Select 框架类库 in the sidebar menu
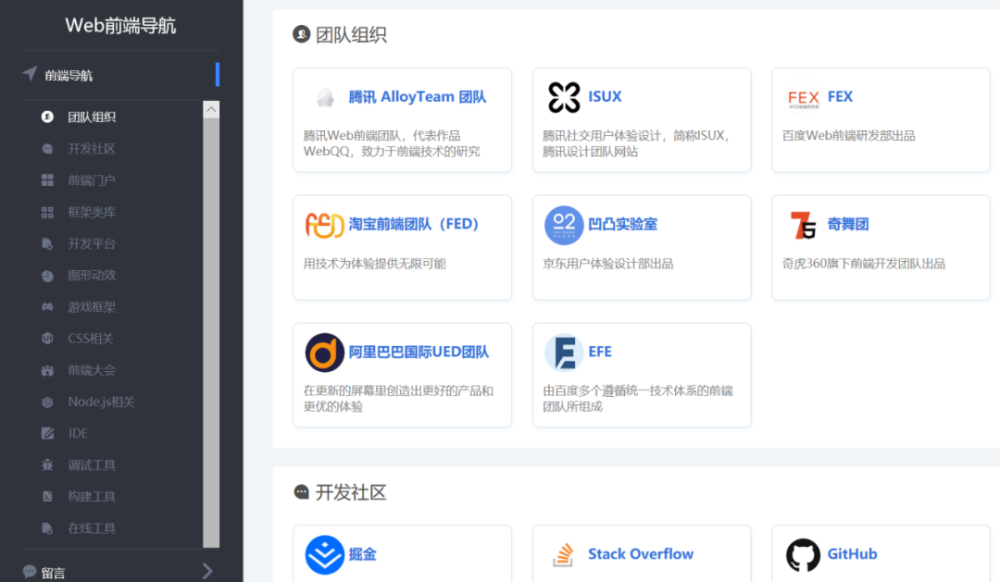This screenshot has height=582, width=1000. coord(92,212)
